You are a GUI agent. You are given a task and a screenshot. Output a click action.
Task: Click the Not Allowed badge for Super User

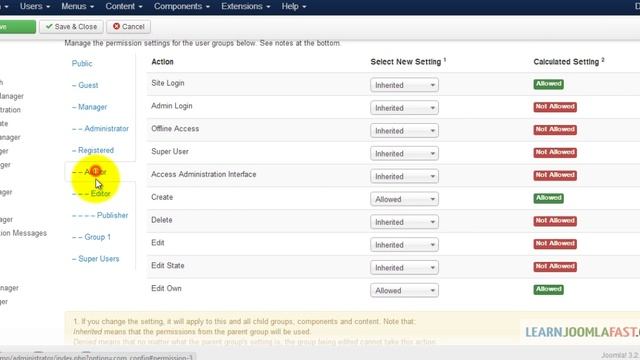555,153
